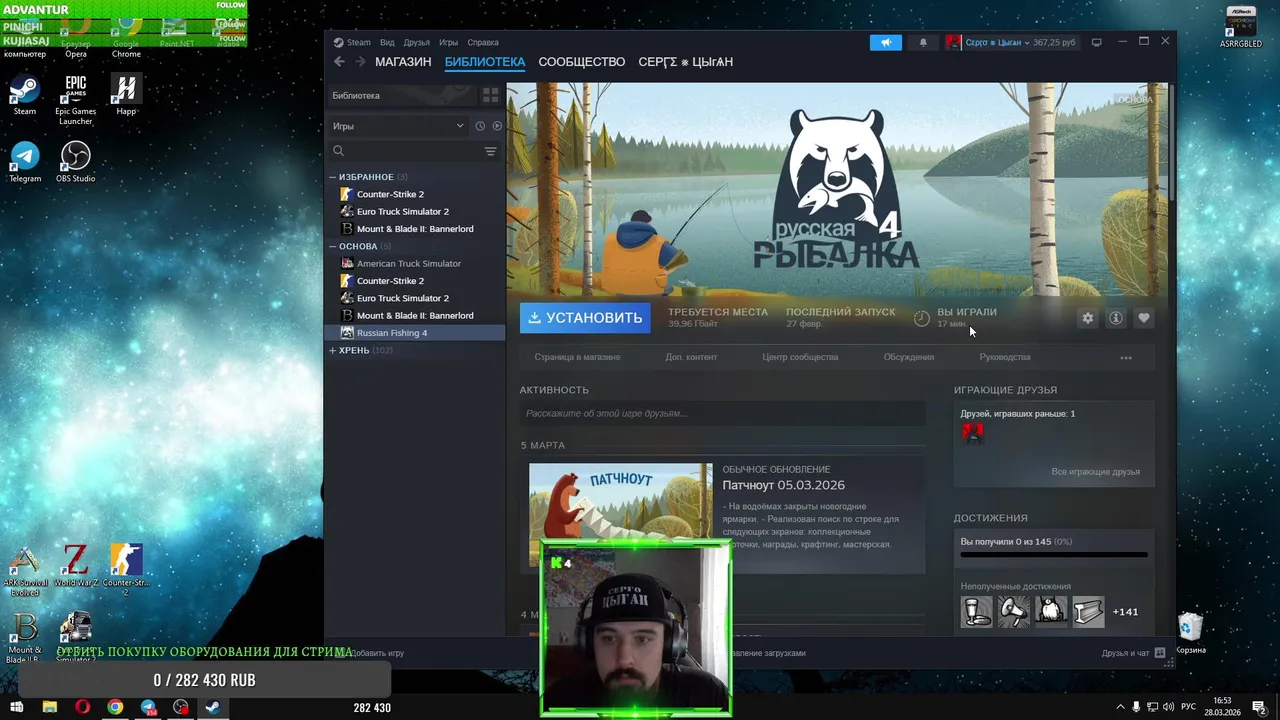This screenshot has height=720, width=1280.
Task: Click the achievements progress bar
Action: 1054,554
